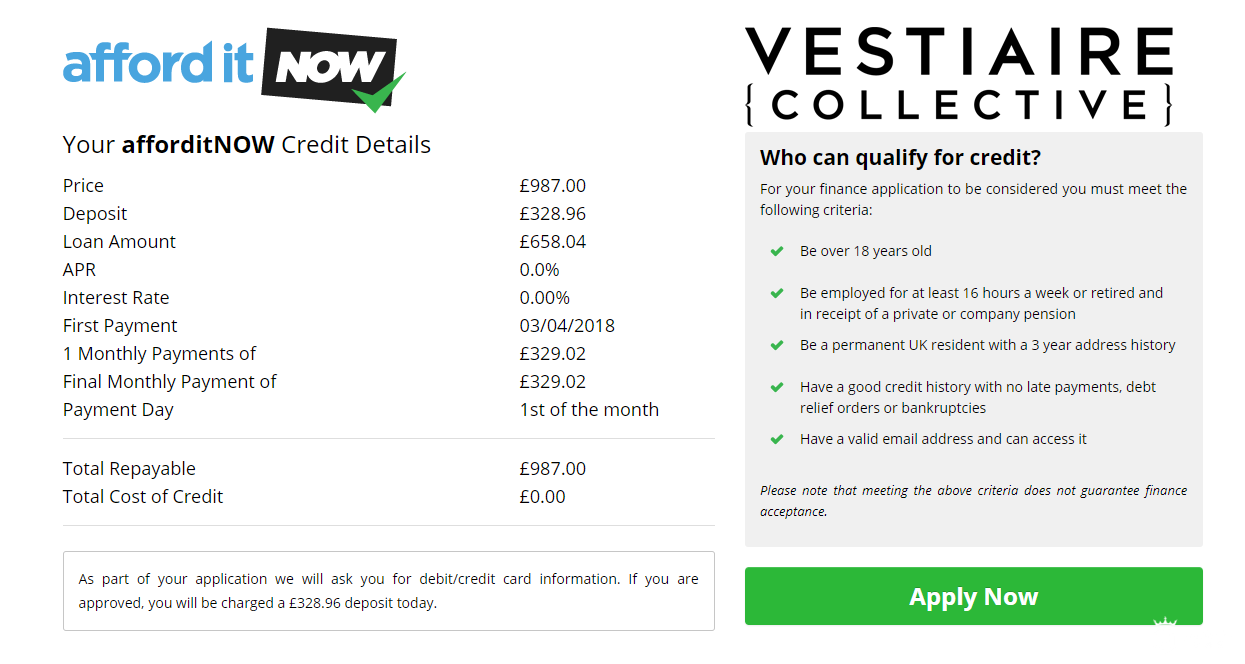Screen dimensions: 1245x664
Task: Click the checkmark beside the UK resident criterion
Action: point(776,346)
